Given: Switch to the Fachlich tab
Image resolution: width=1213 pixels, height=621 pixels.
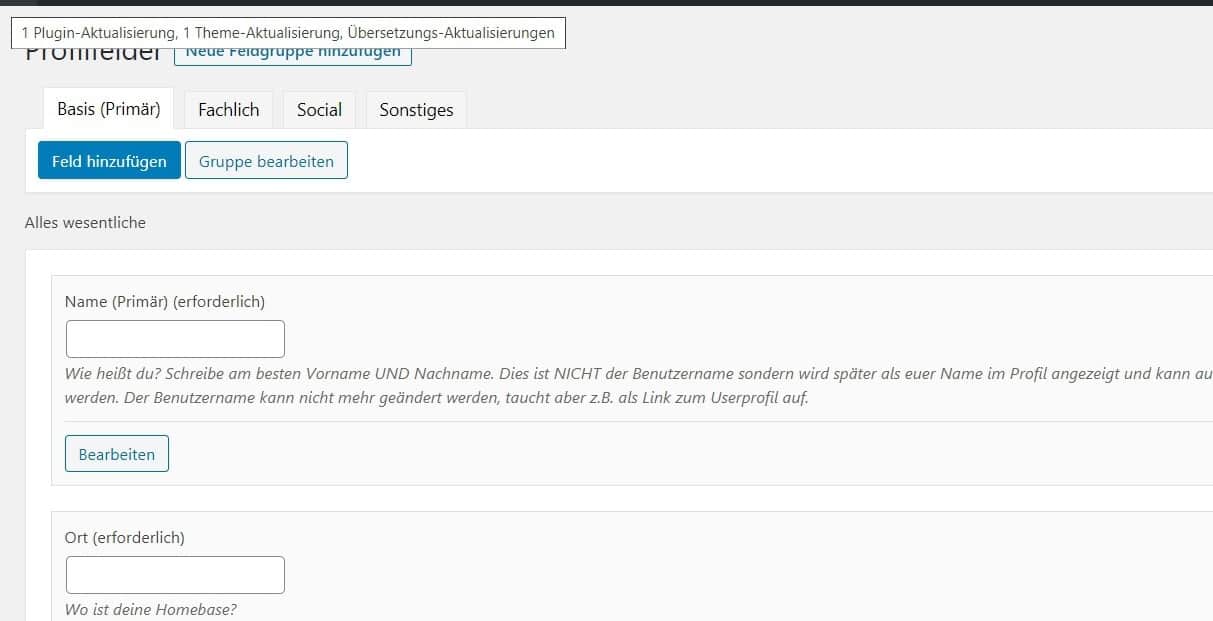Looking at the screenshot, I should click(228, 110).
